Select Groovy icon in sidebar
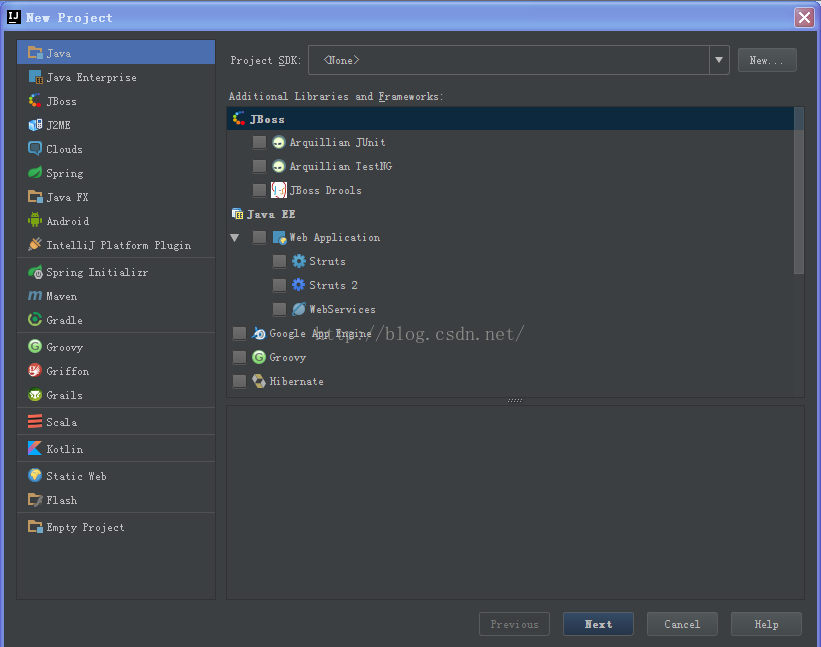Viewport: 821px width, 647px height. (x=35, y=347)
